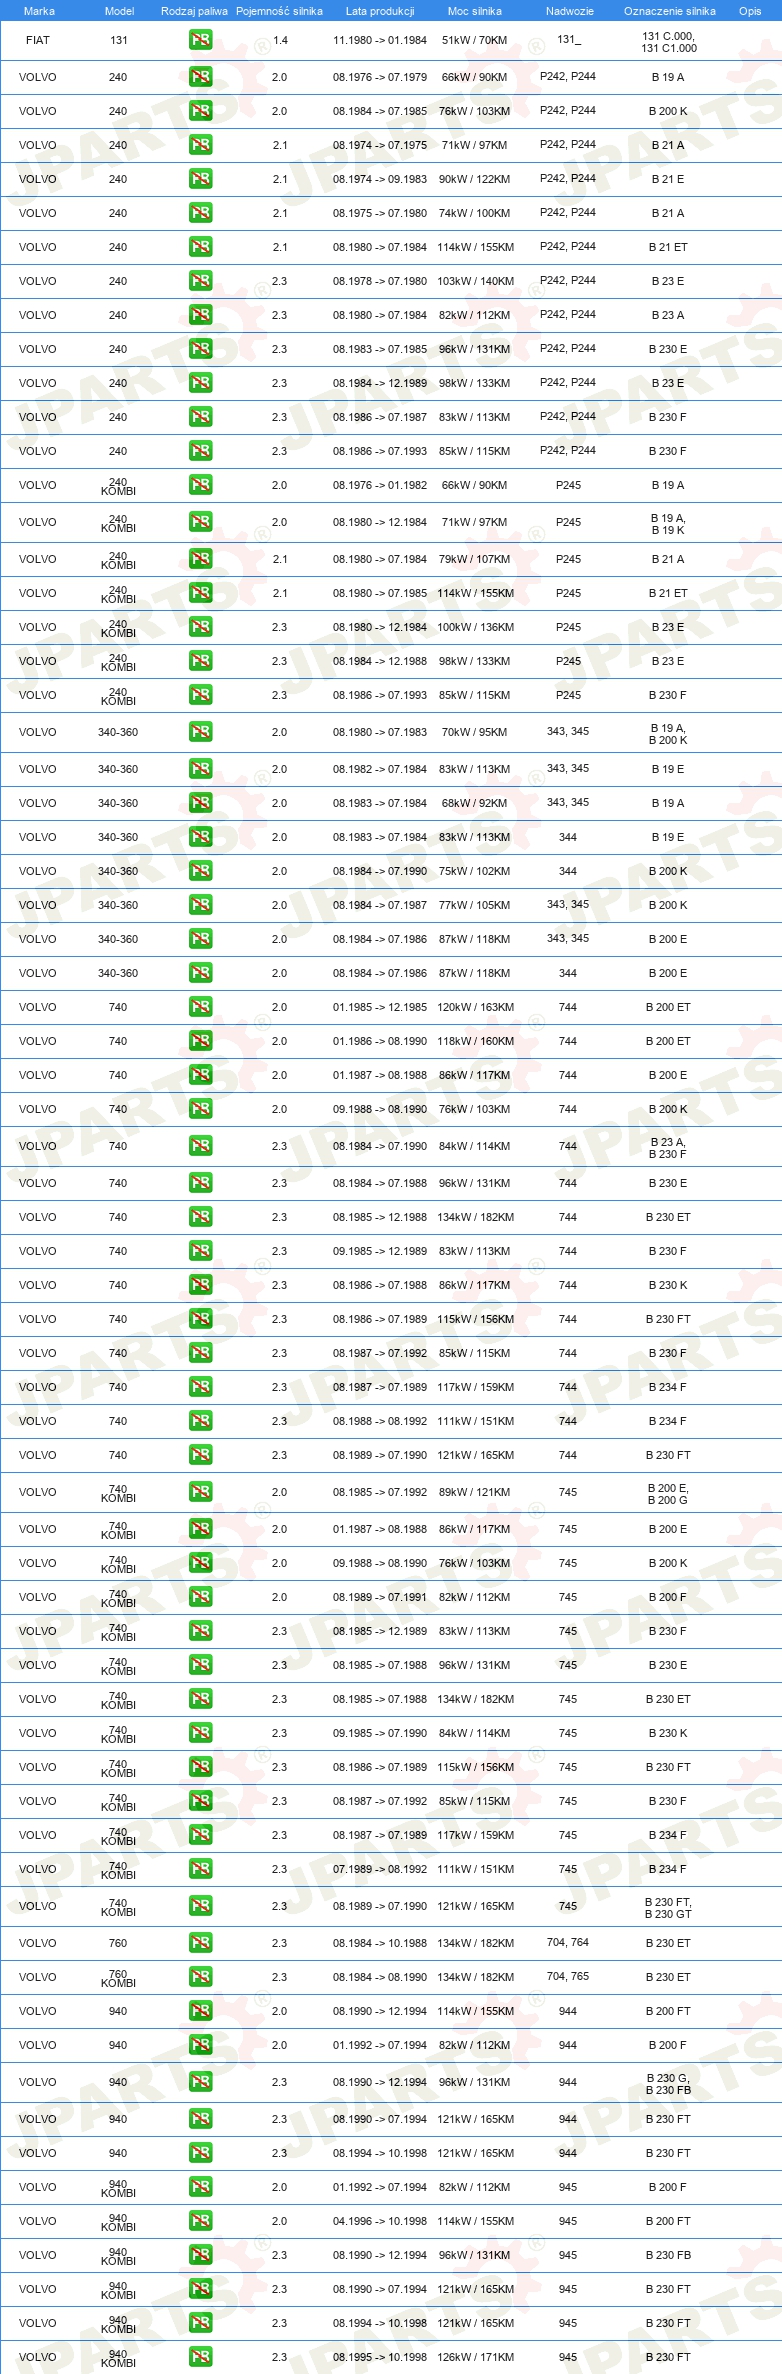
Task: Click the fuel icon in the 90kW / 122KM row
Action: point(200,179)
